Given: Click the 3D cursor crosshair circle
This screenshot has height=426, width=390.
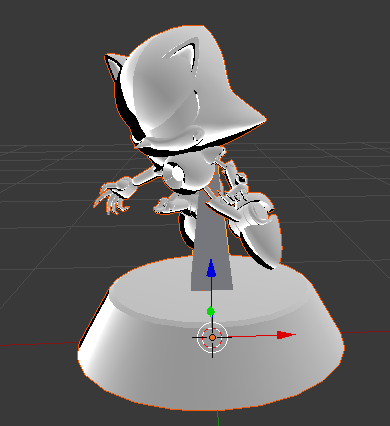Looking at the screenshot, I should [212, 338].
